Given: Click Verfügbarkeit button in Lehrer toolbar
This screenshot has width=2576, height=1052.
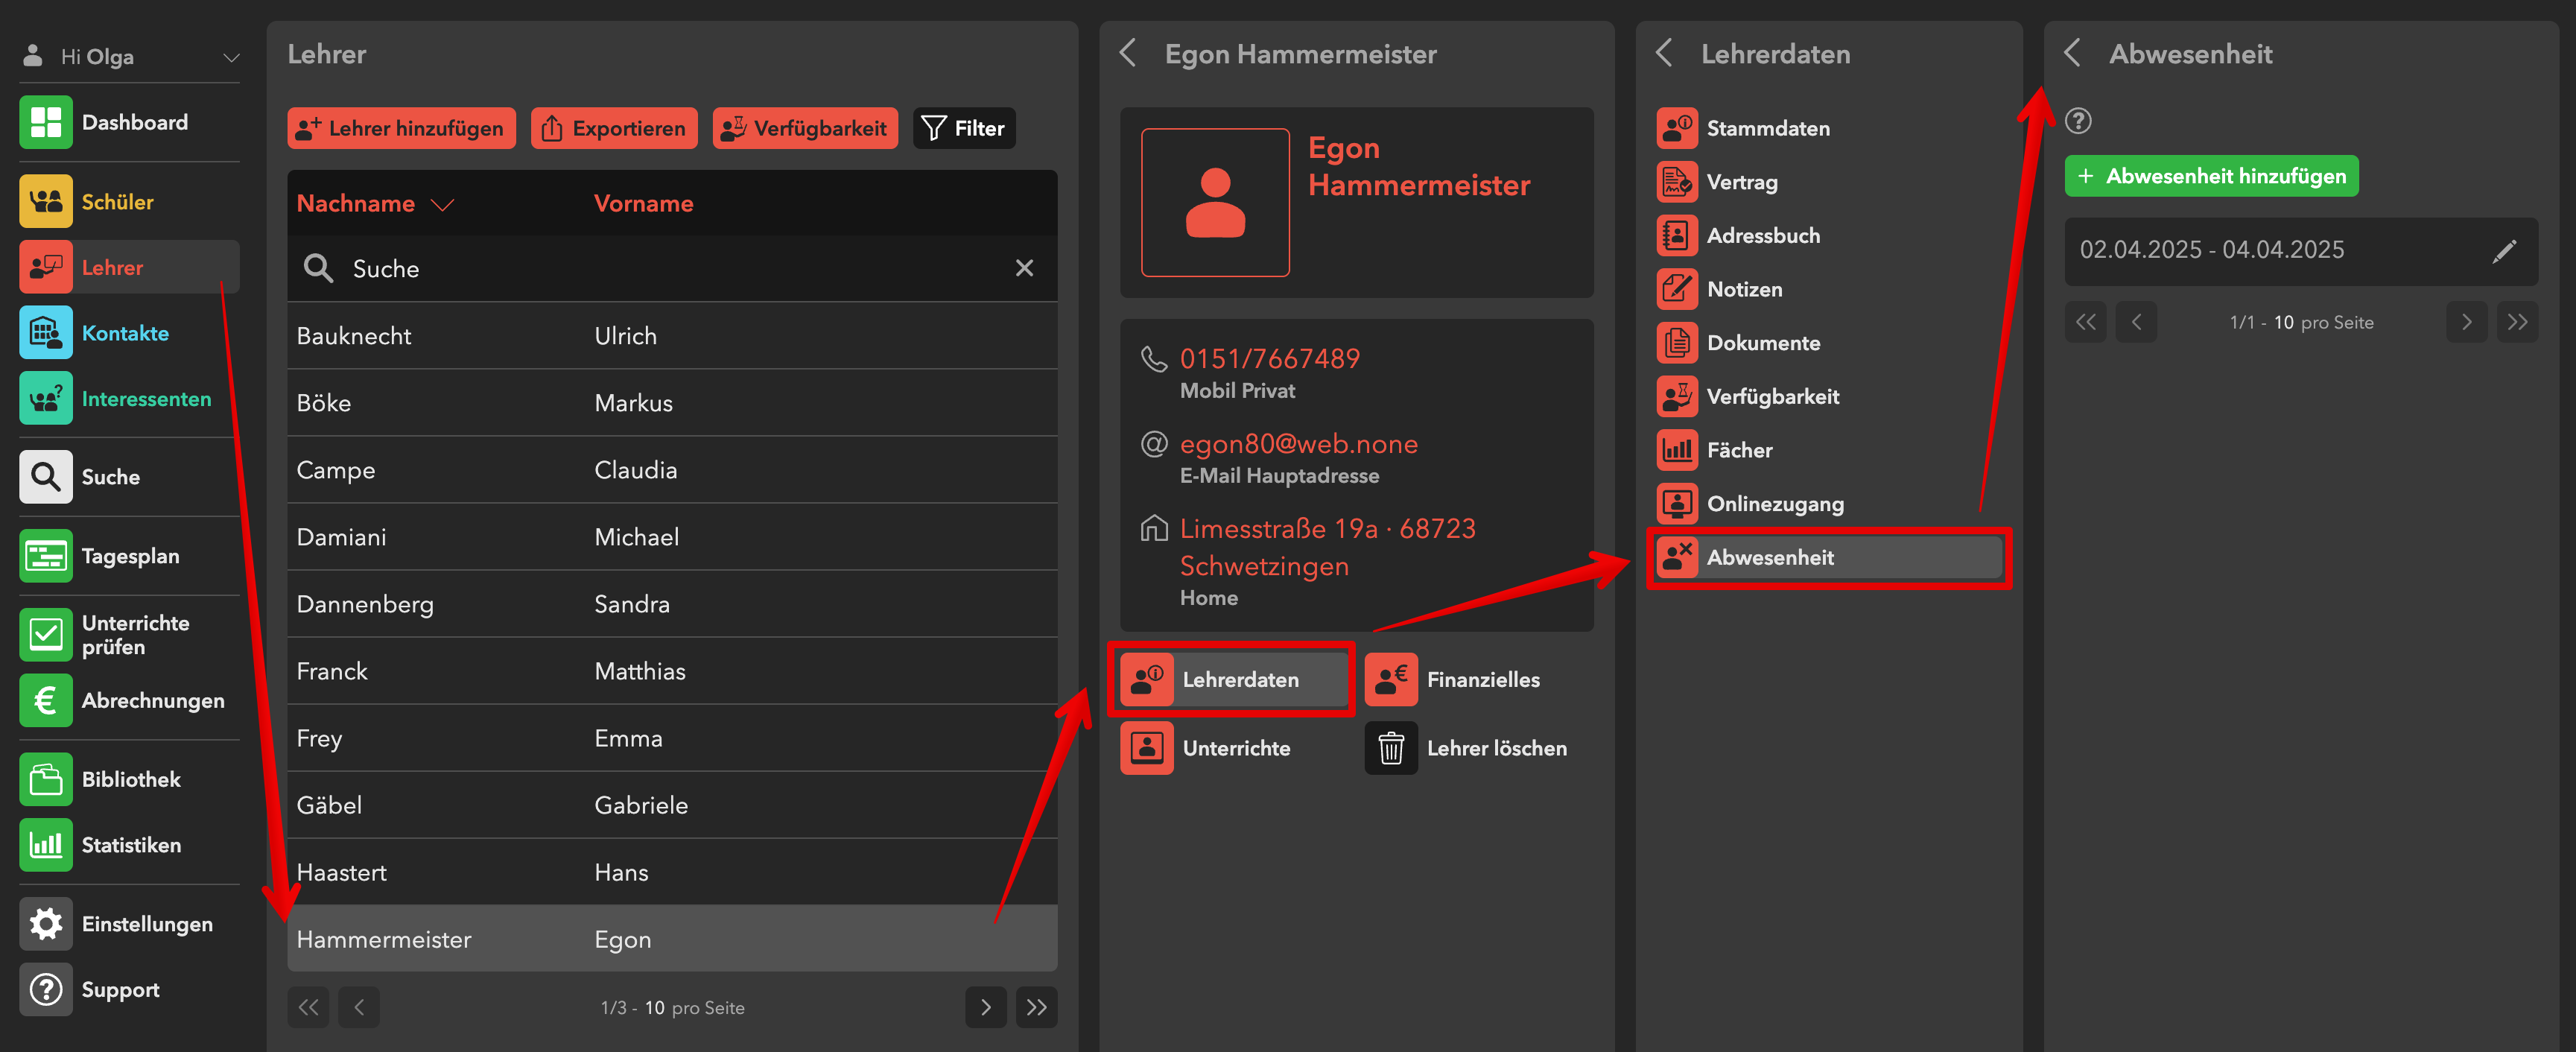Looking at the screenshot, I should tap(805, 128).
